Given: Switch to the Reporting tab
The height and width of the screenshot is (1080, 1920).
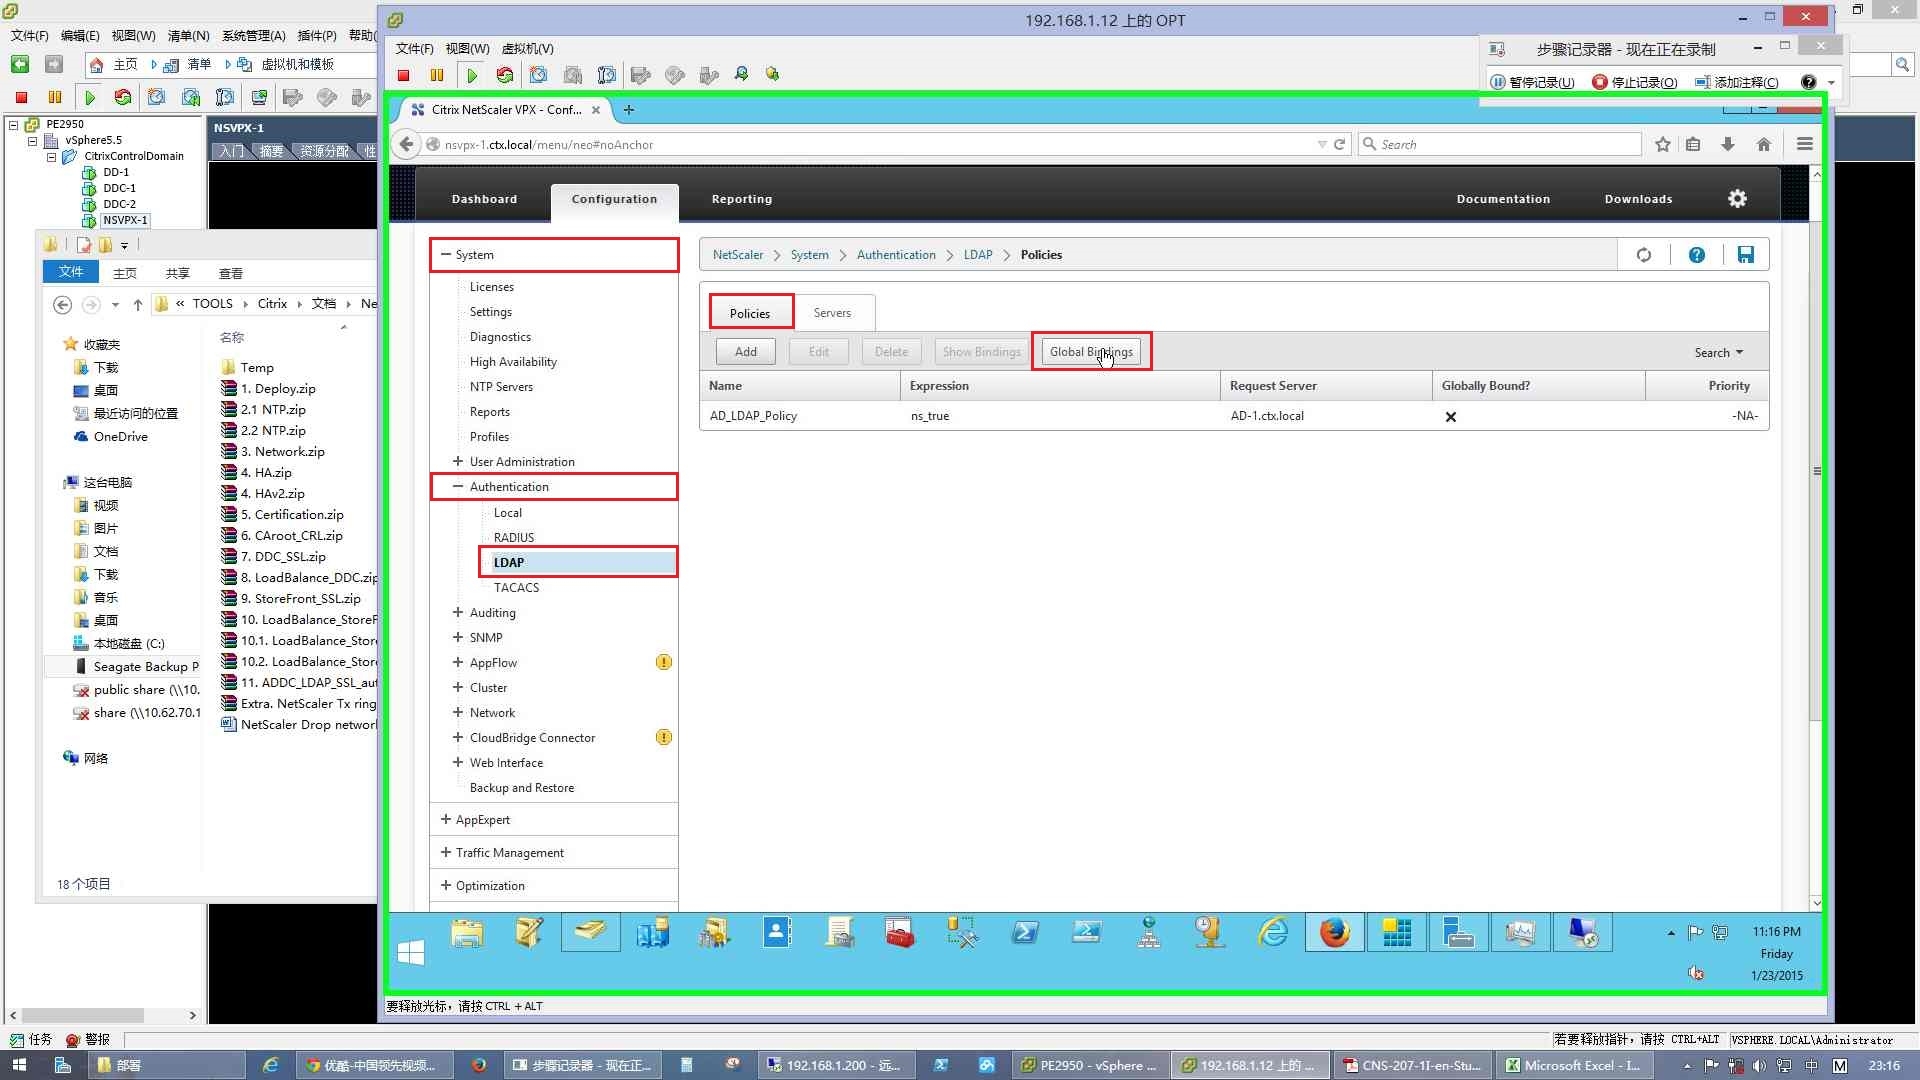Looking at the screenshot, I should click(x=742, y=199).
